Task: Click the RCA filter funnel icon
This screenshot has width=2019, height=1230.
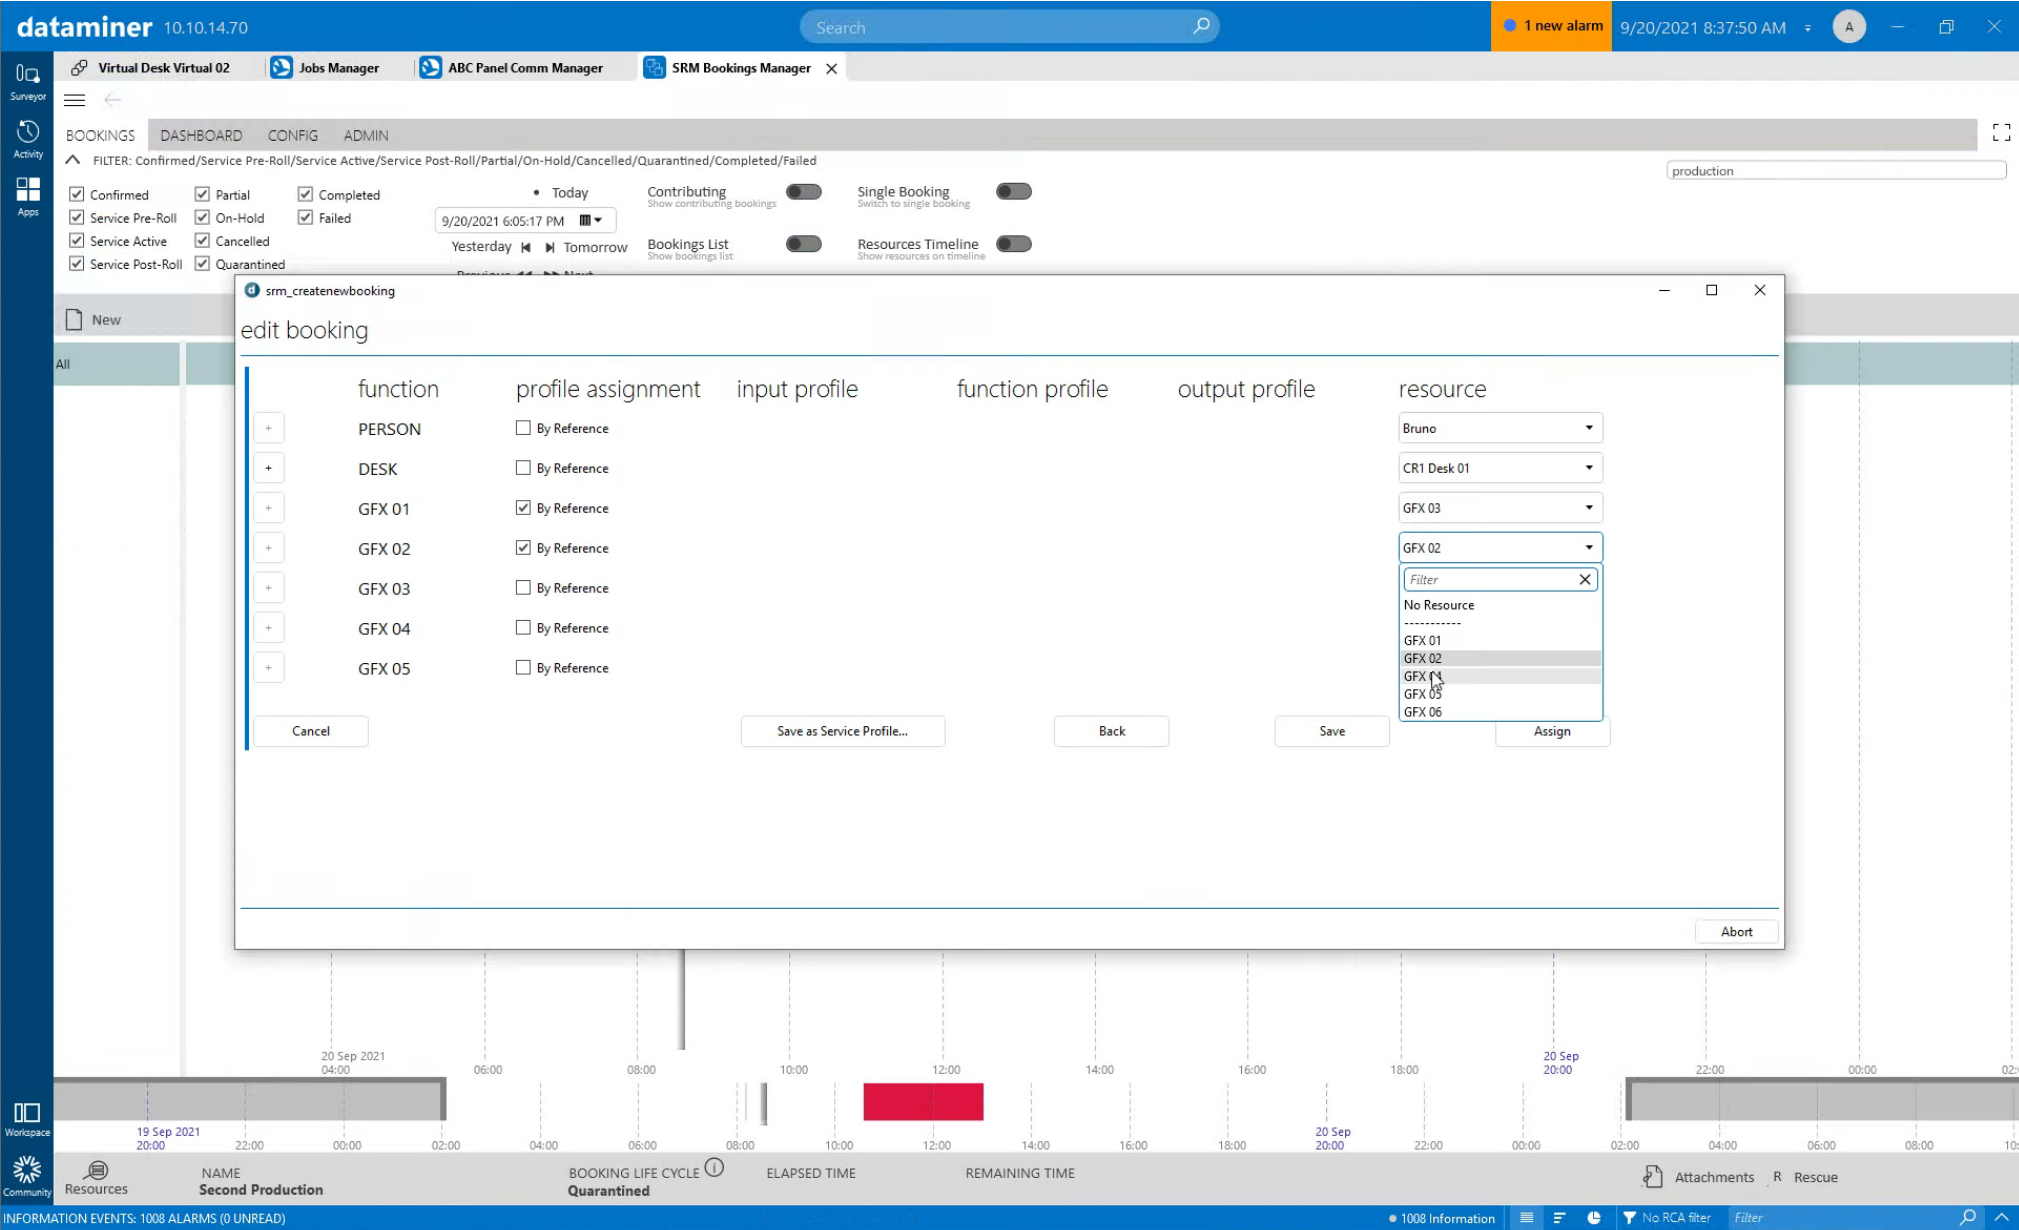Action: [x=1629, y=1217]
